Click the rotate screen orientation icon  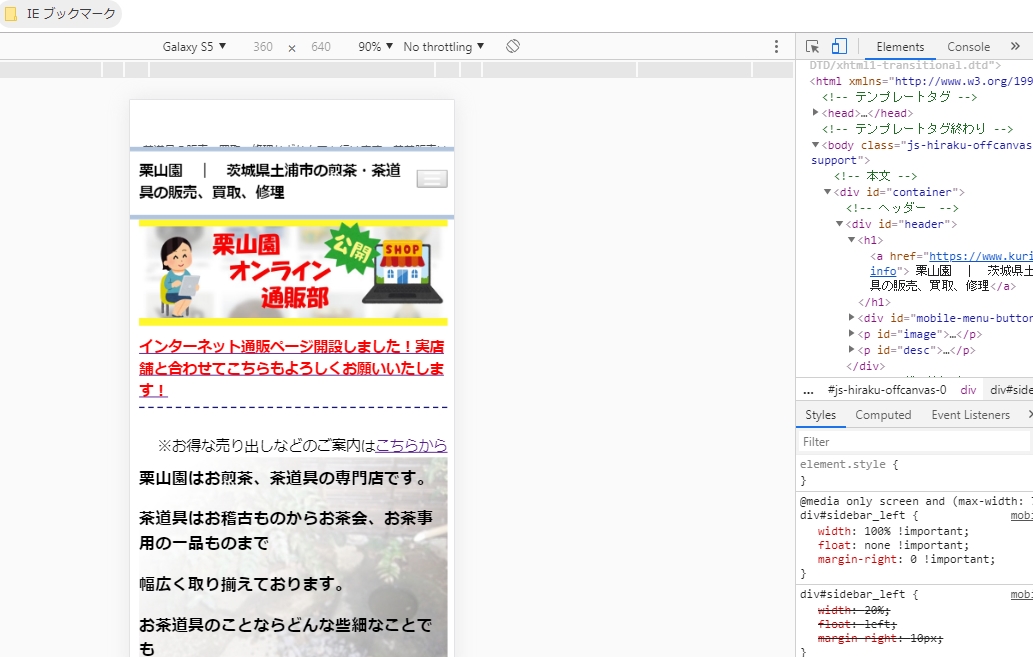[x=512, y=47]
